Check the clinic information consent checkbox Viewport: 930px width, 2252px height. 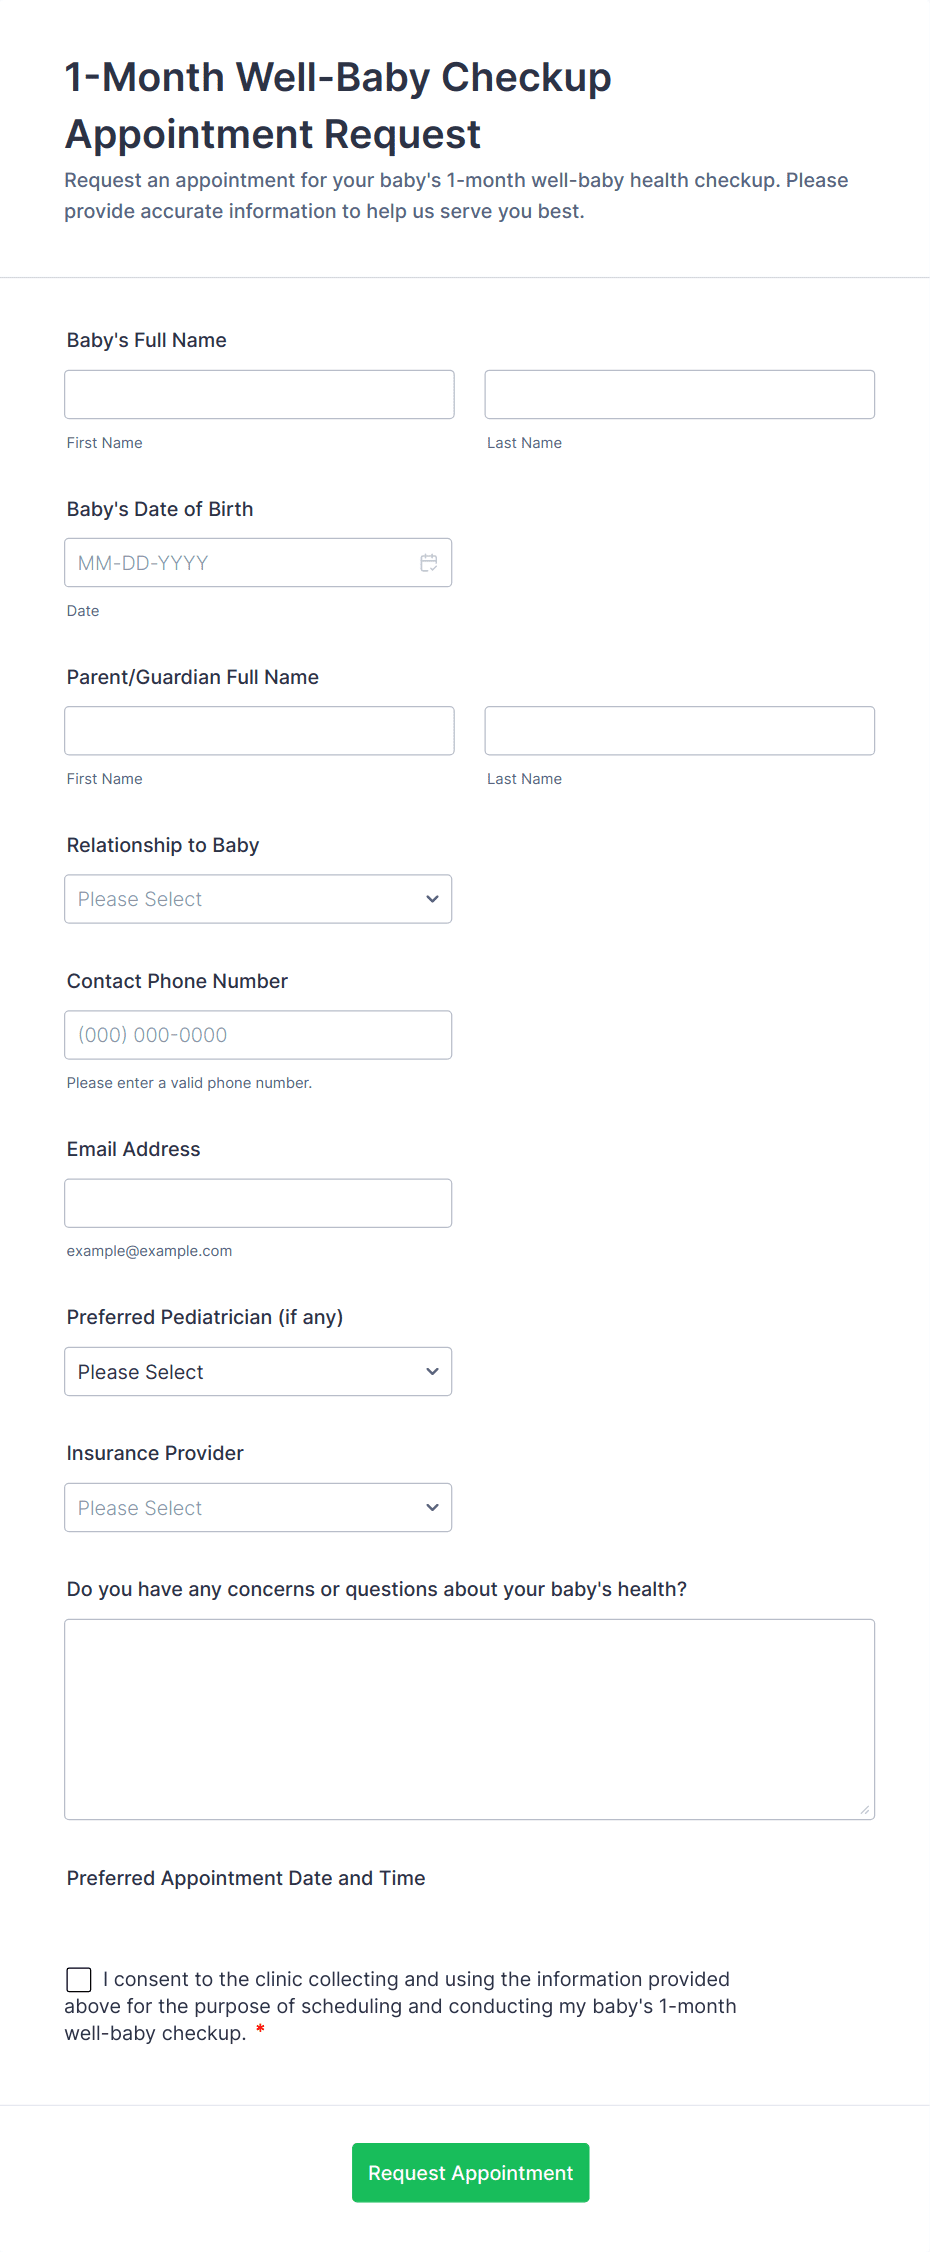point(79,1979)
